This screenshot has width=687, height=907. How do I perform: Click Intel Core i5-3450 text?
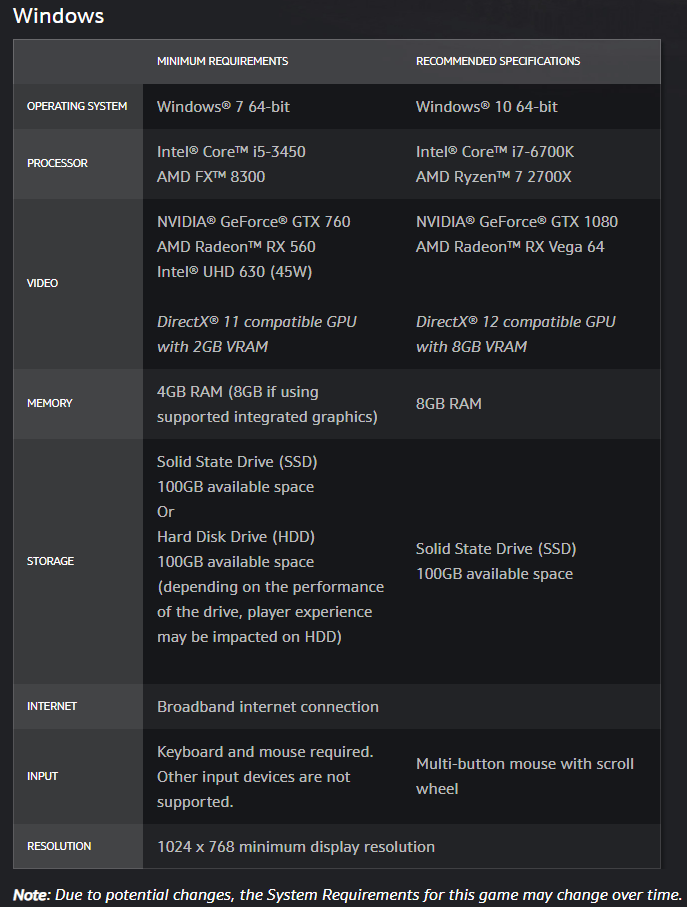pos(231,152)
